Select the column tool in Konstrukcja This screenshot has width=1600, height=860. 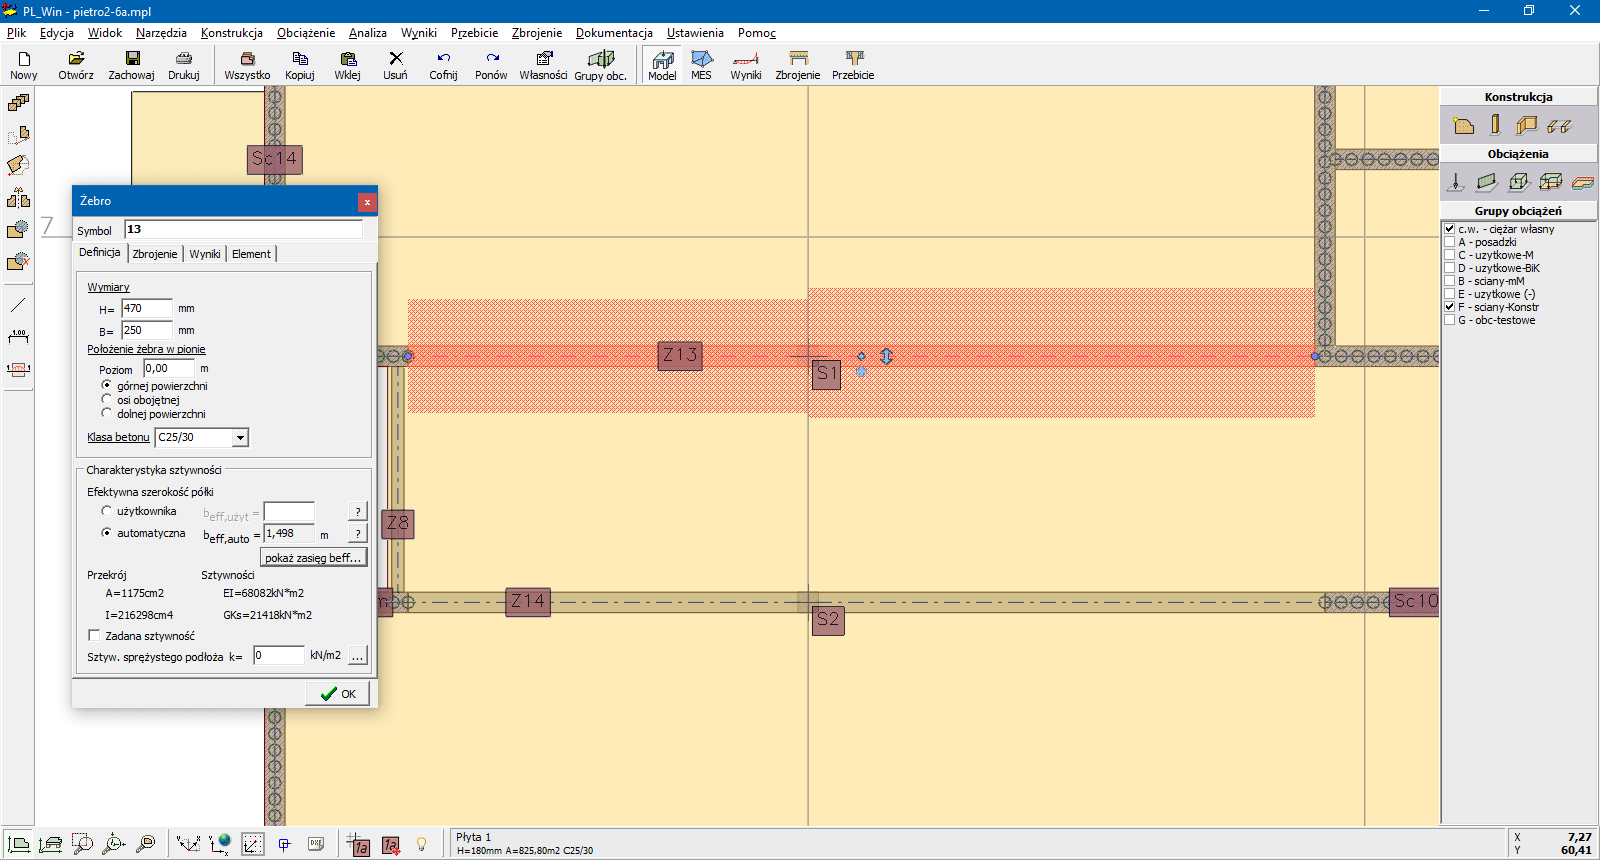click(1495, 125)
